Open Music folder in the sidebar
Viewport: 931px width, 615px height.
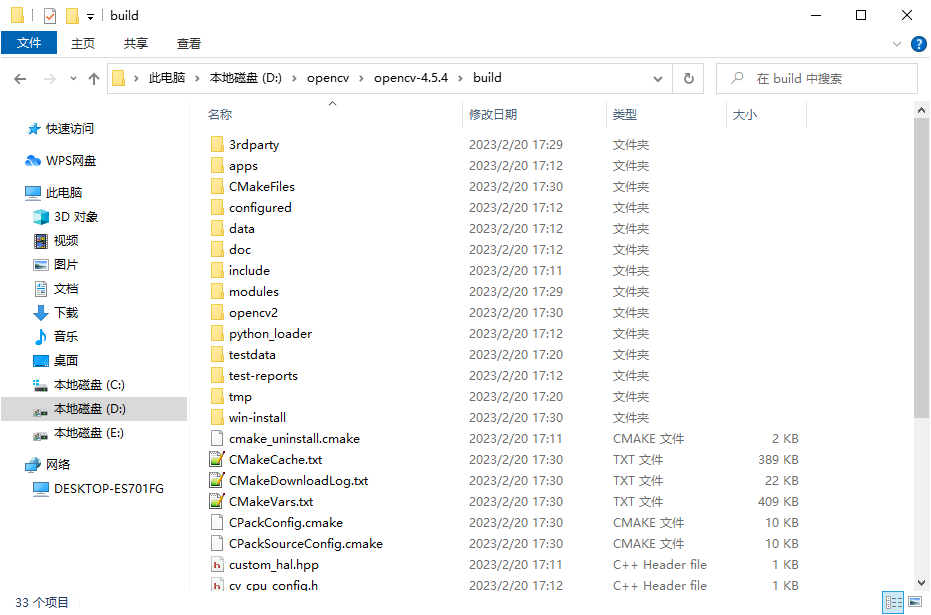[x=56, y=337]
